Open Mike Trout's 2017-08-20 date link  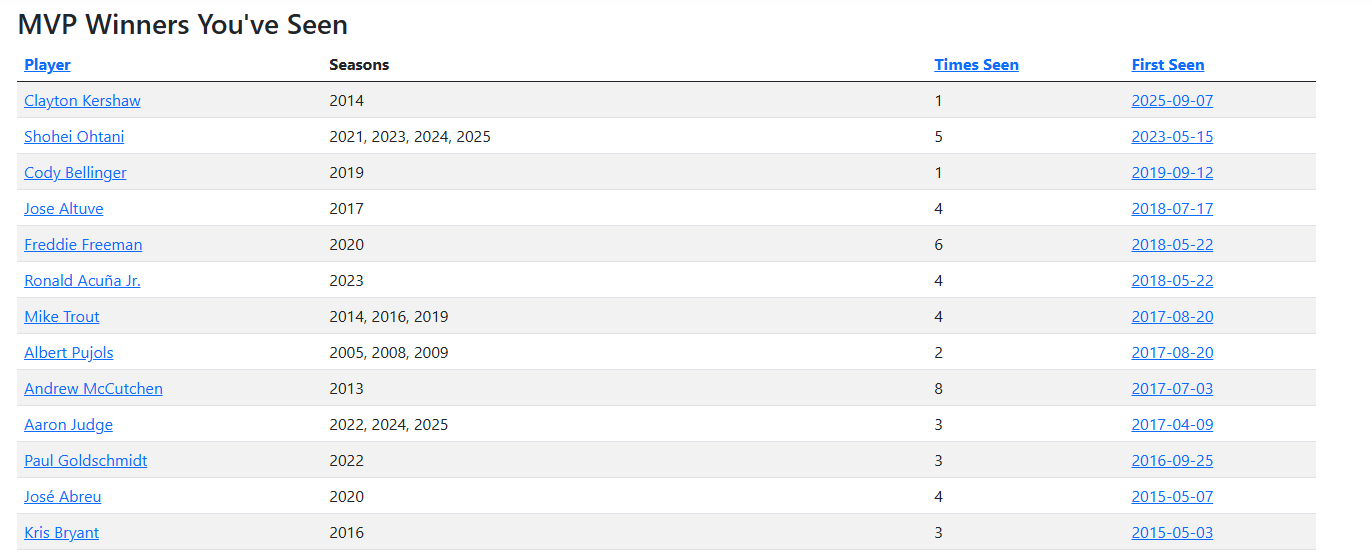(x=1172, y=317)
